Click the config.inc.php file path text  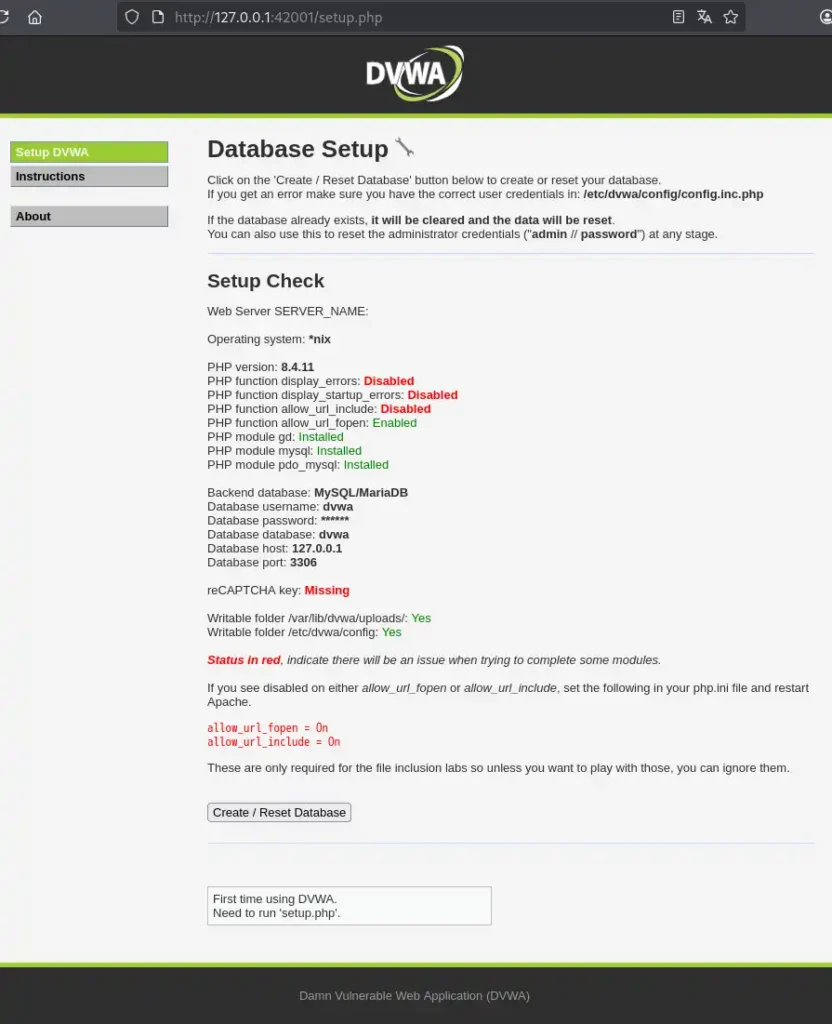673,194
